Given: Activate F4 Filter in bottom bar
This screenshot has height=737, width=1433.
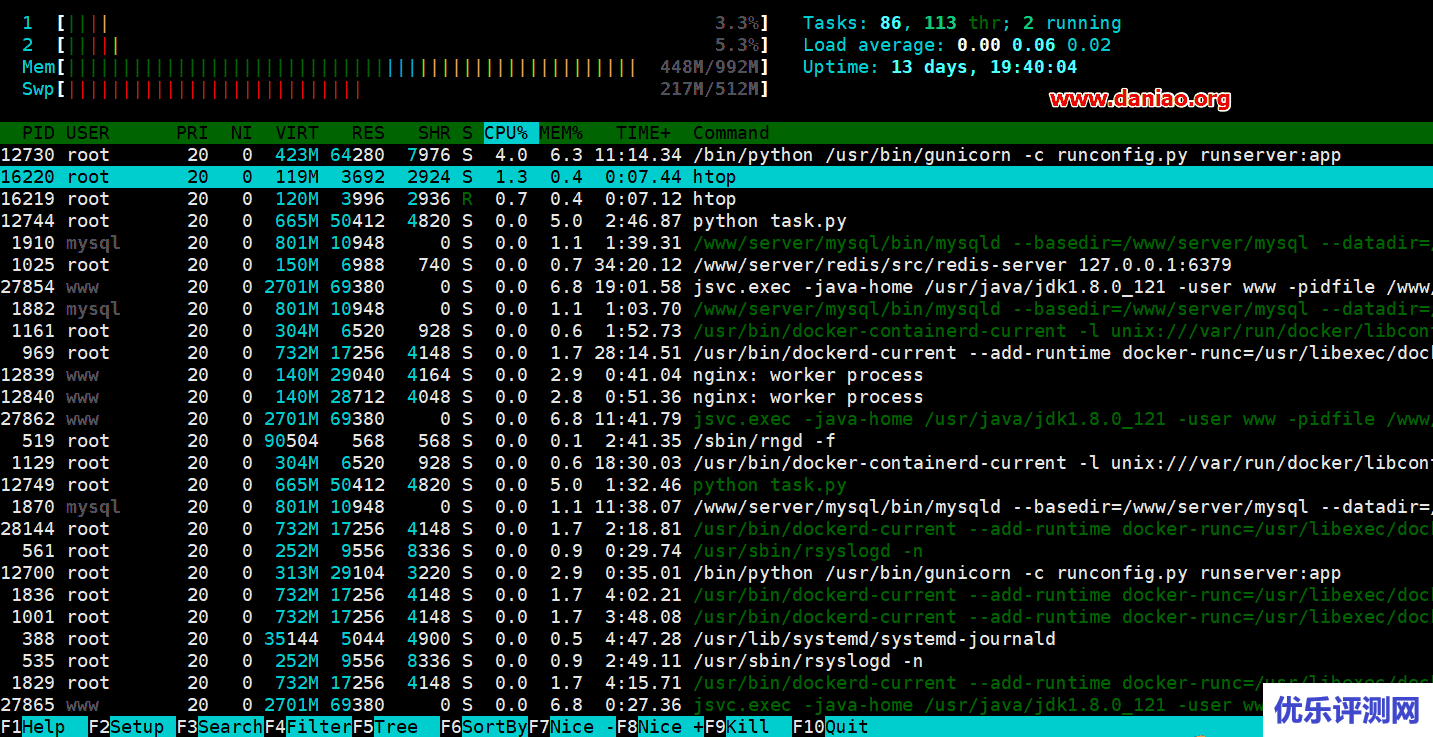Looking at the screenshot, I should [308, 727].
